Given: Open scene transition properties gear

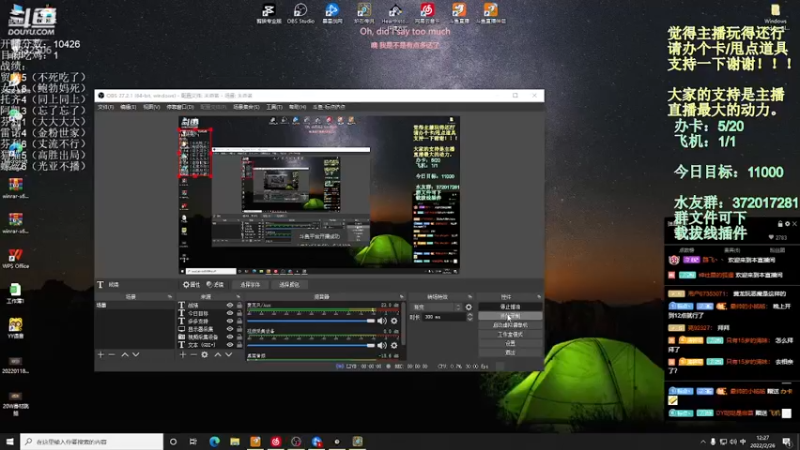Looking at the screenshot, I should pyautogui.click(x=468, y=307).
